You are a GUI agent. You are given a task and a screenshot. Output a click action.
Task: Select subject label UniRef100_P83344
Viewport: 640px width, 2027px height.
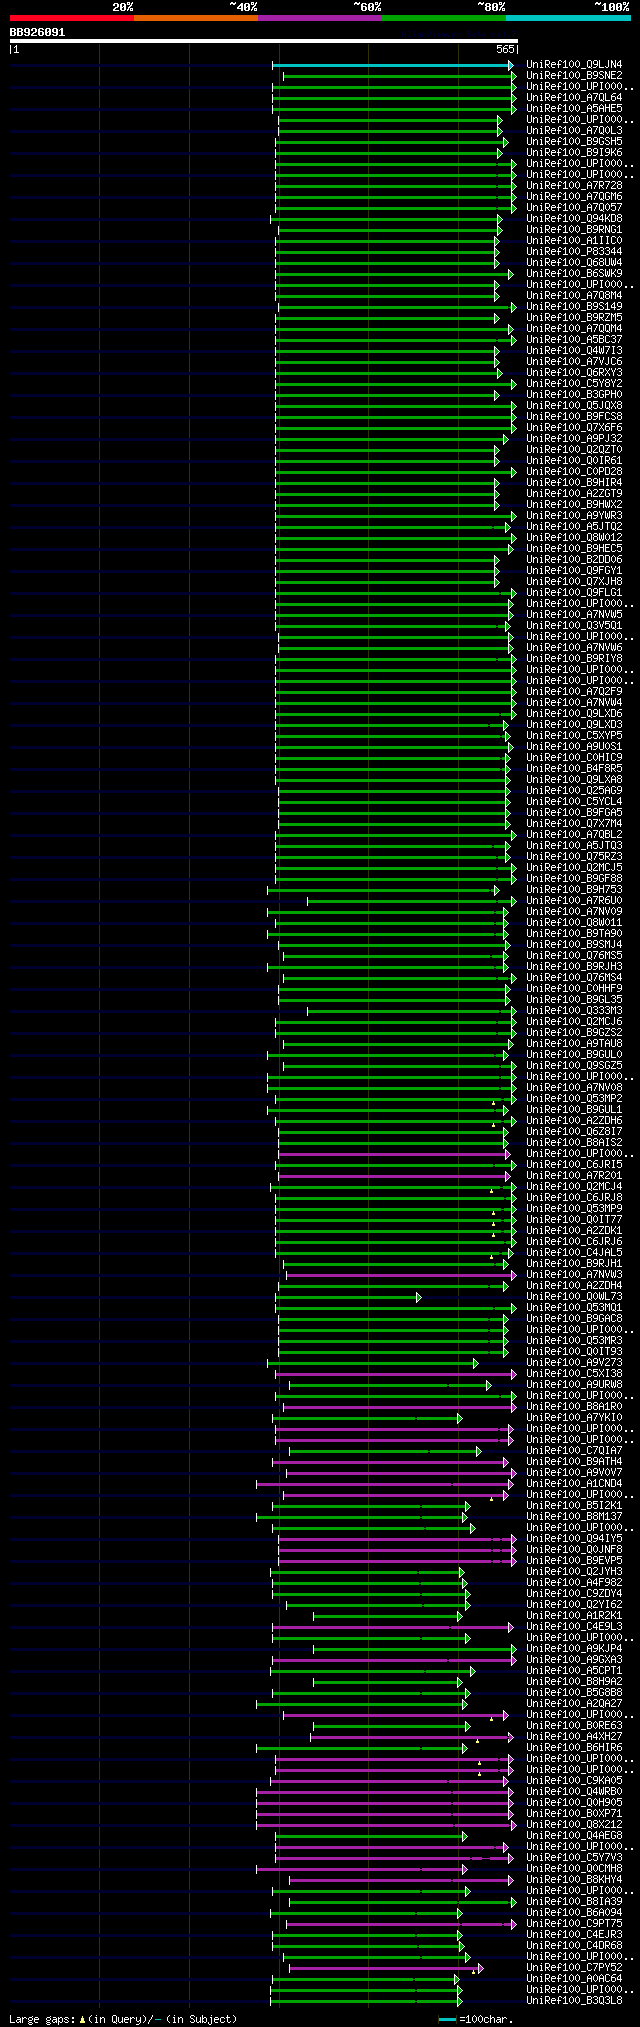coord(574,252)
